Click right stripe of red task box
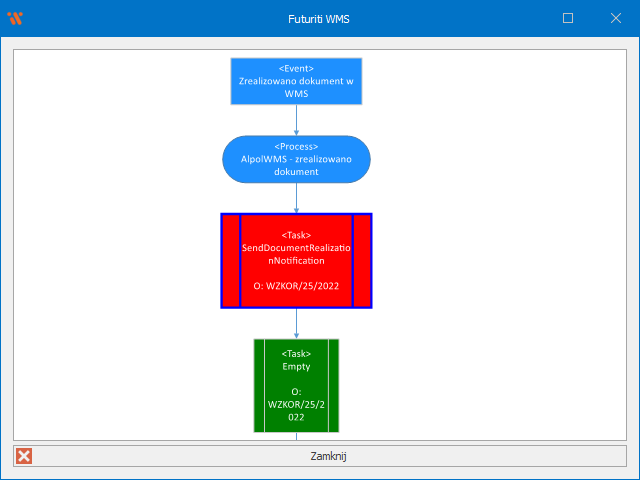640x480 pixels. click(x=362, y=260)
